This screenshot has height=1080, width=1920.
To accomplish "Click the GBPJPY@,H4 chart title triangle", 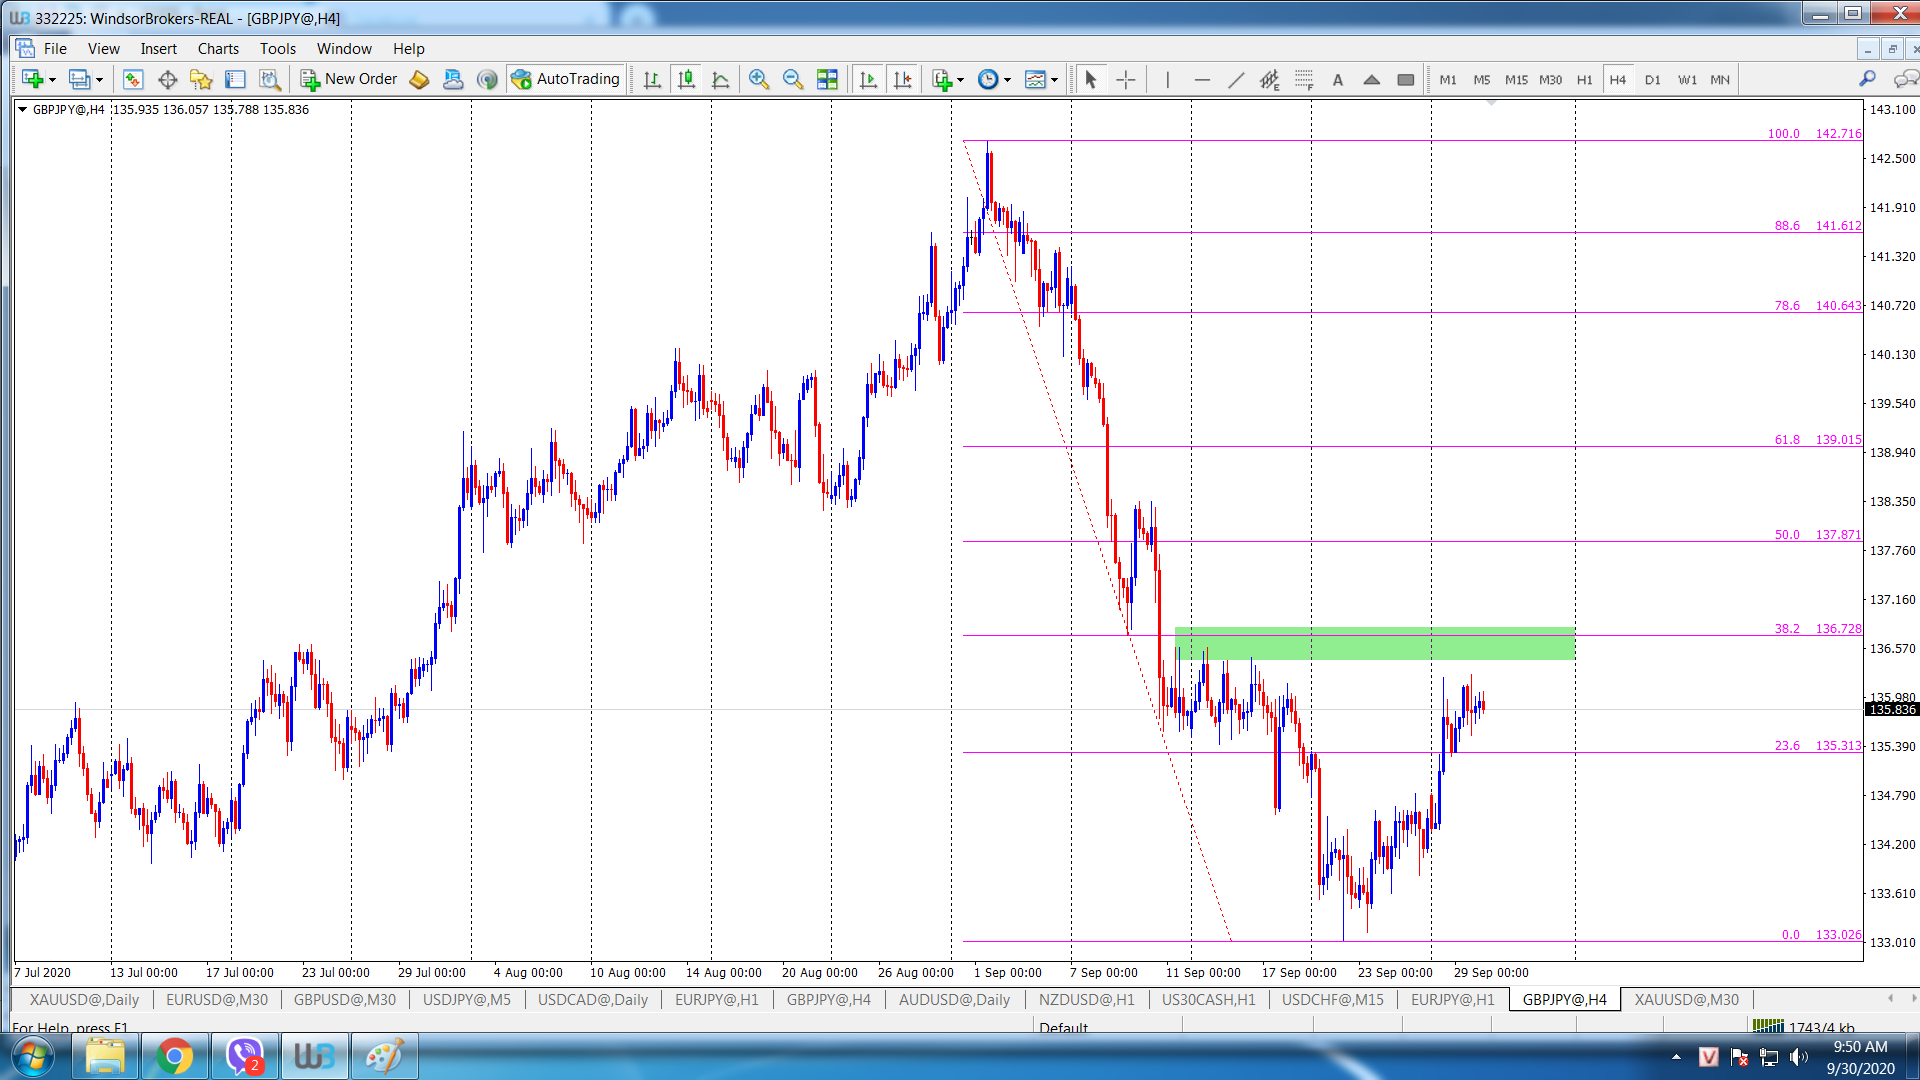I will coord(22,109).
